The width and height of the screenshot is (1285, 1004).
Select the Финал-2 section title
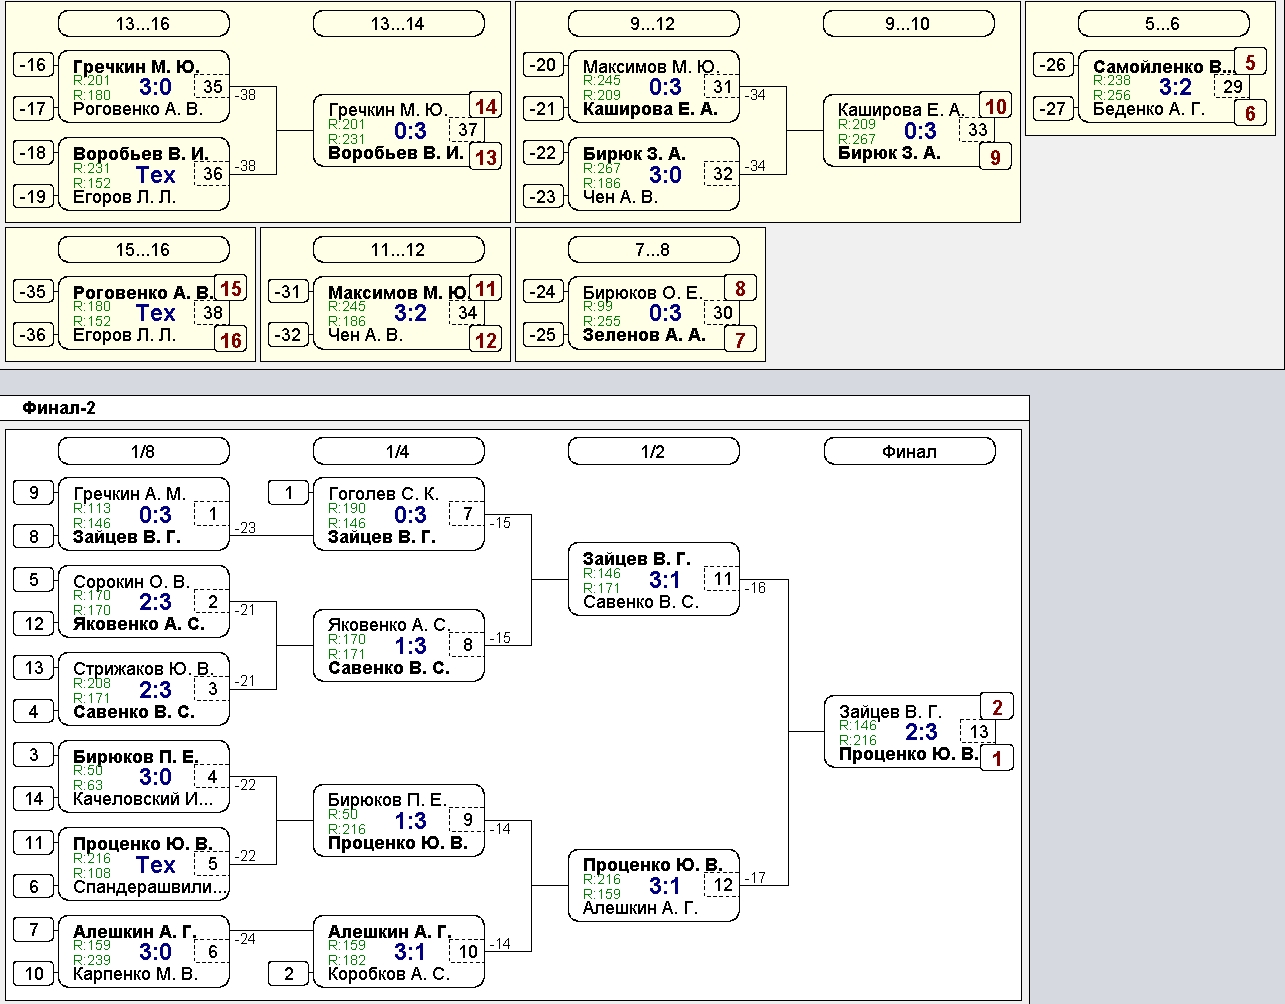(59, 408)
